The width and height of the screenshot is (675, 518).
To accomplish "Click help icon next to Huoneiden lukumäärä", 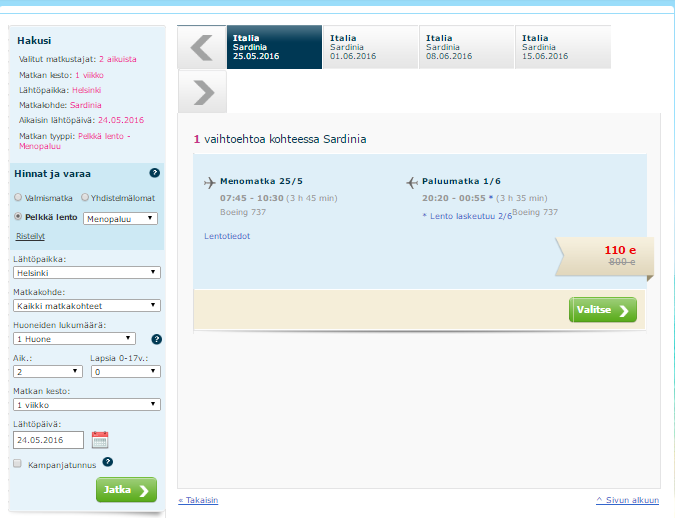I will click(156, 339).
